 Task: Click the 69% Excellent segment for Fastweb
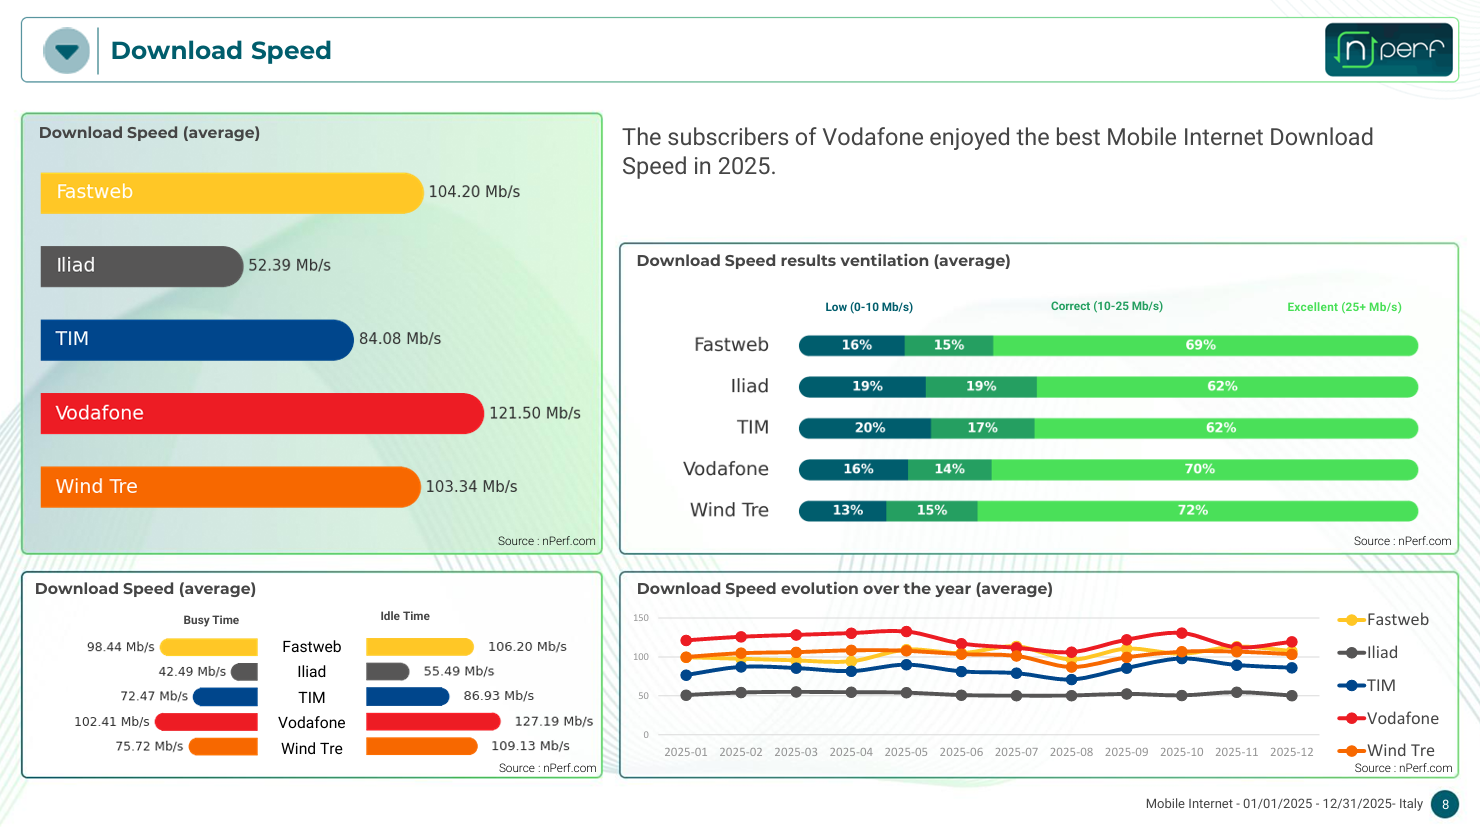(1206, 346)
